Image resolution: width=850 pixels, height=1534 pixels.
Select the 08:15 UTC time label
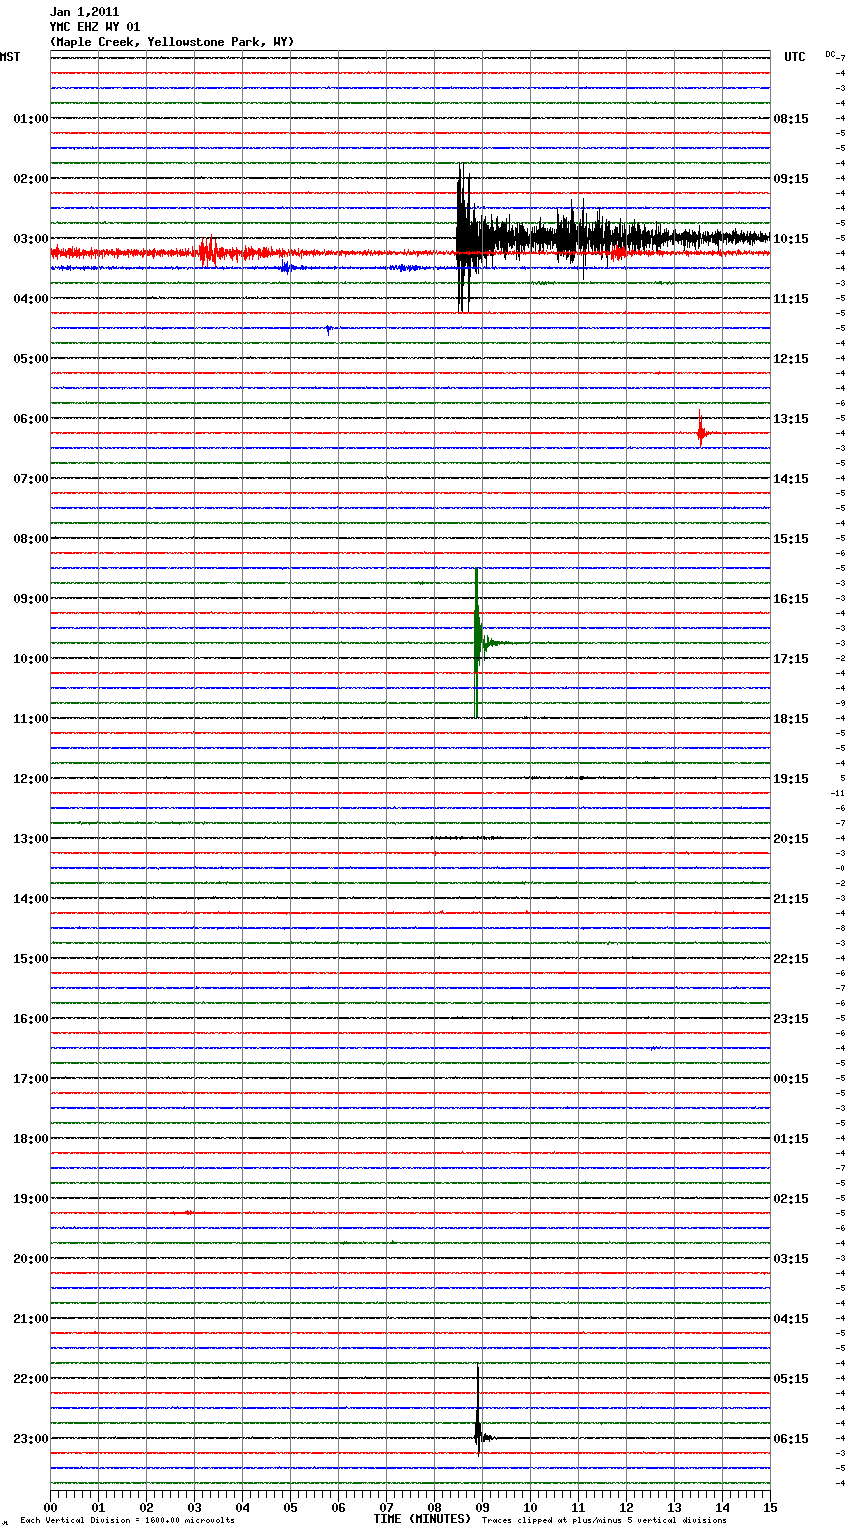coord(791,118)
